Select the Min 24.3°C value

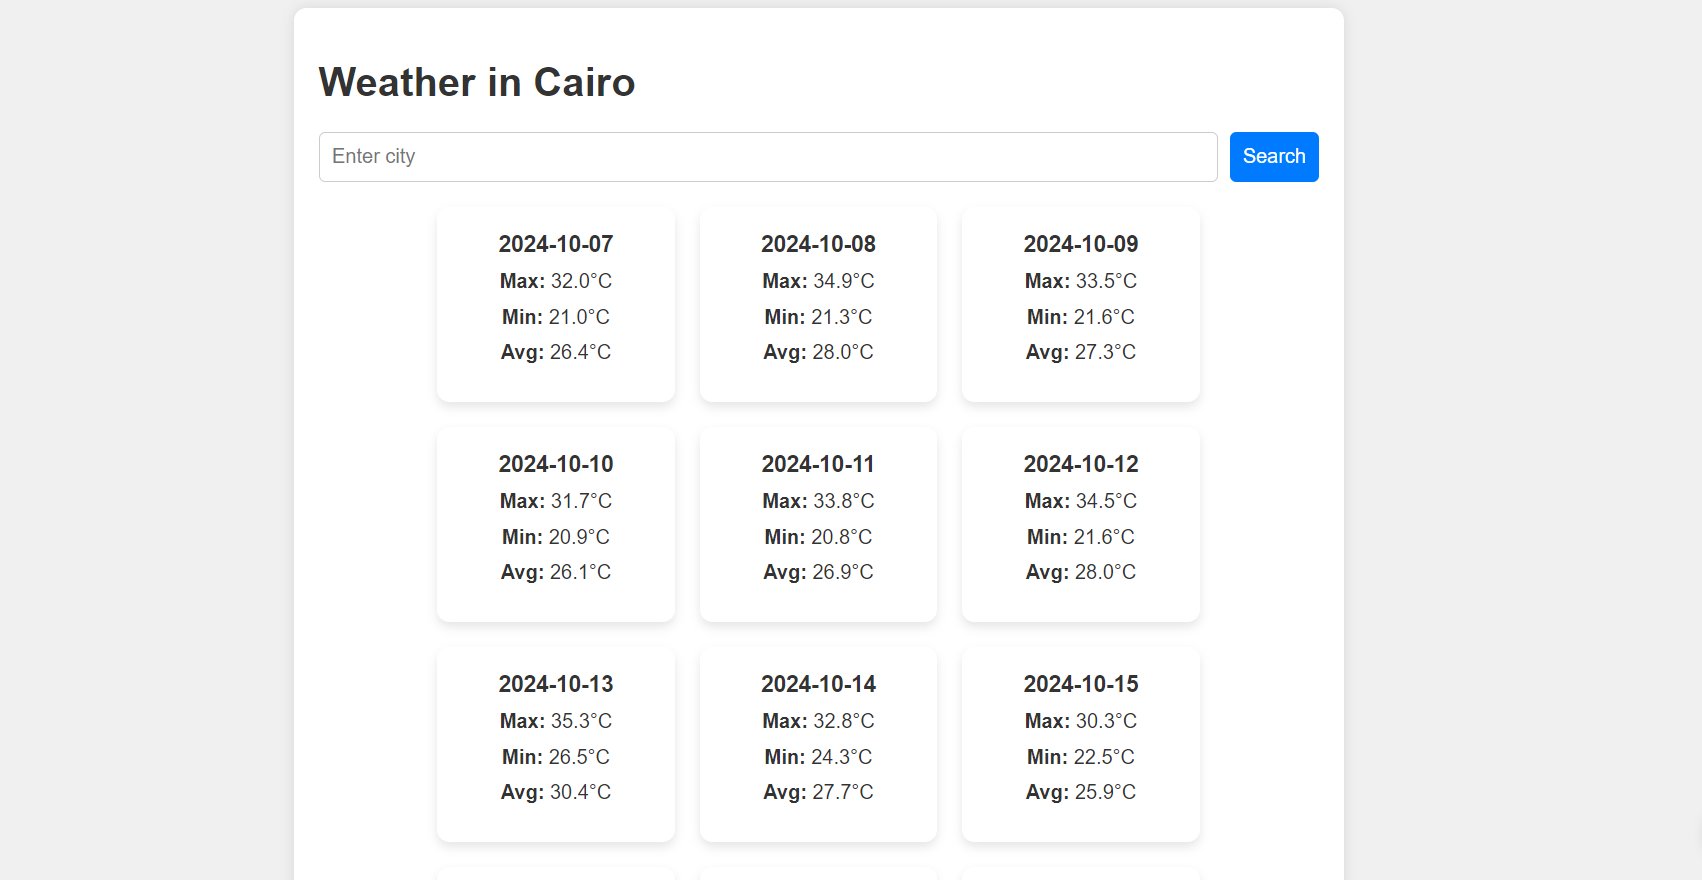click(x=818, y=757)
